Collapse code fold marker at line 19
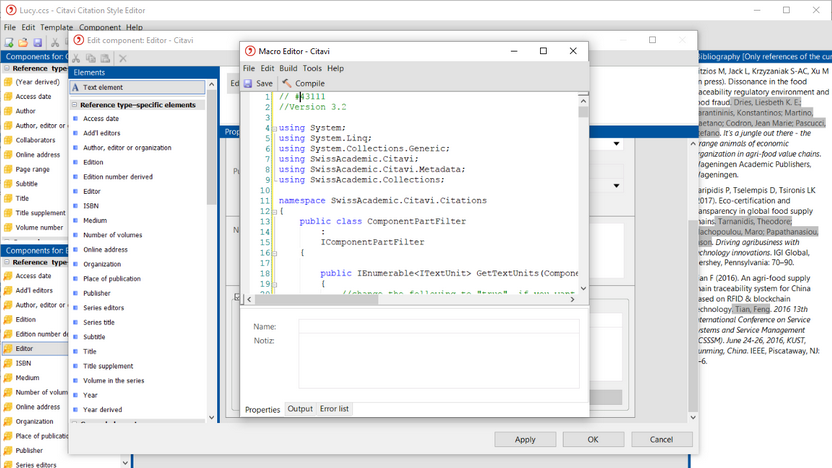 tap(274, 284)
